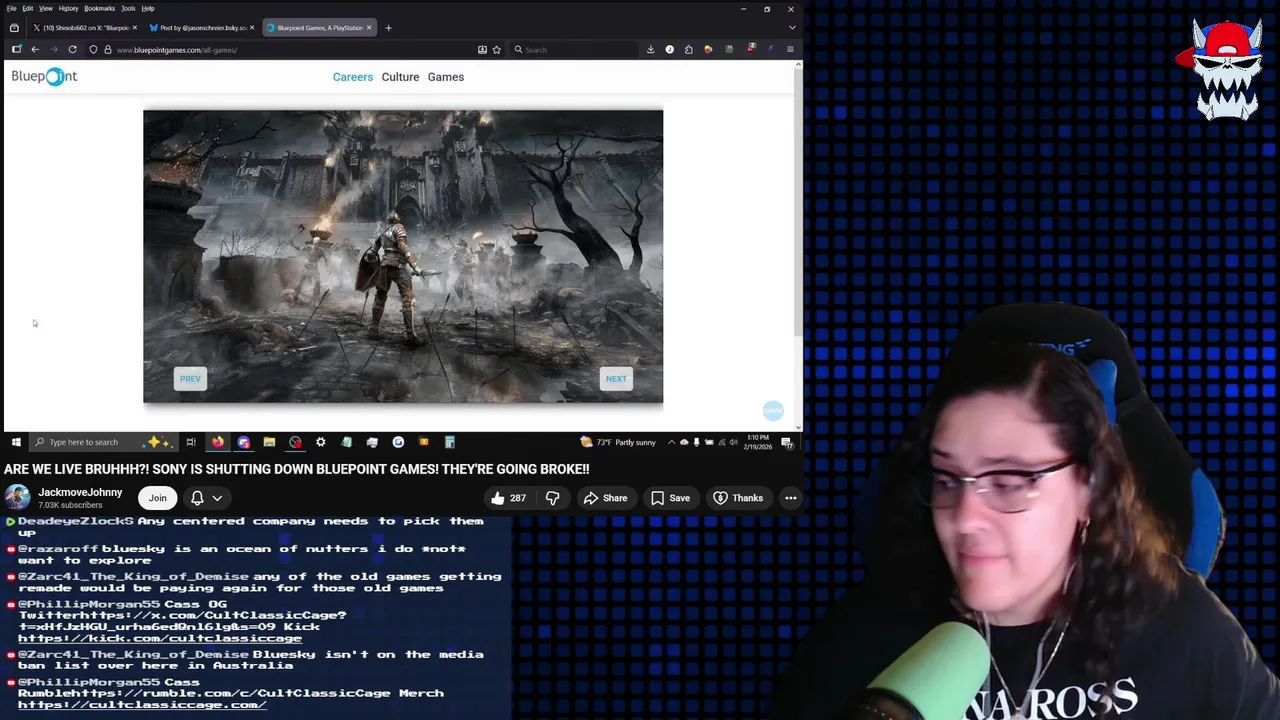
Task: Expand the notification dropdown chevron
Action: (x=217, y=498)
